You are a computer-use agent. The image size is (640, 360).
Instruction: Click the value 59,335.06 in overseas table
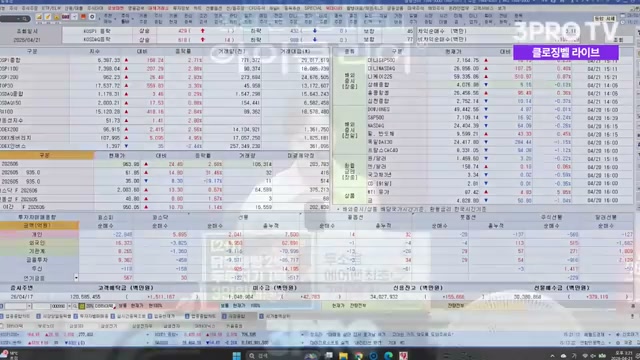click(x=467, y=76)
